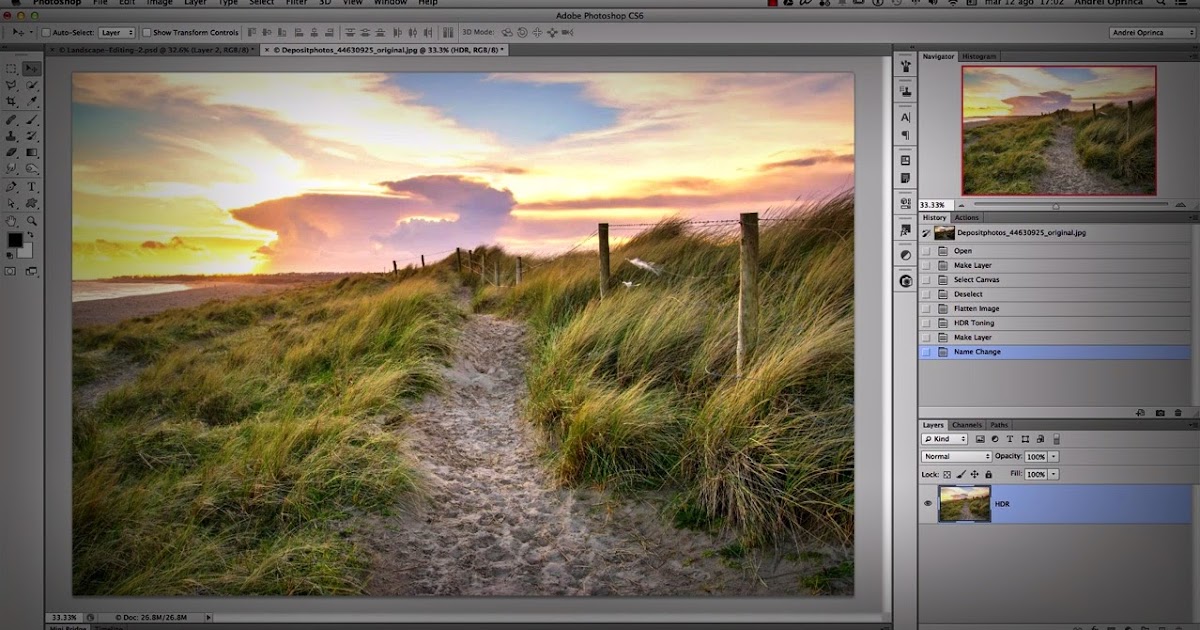The height and width of the screenshot is (630, 1200).
Task: Select the History Brush tool
Action: [x=32, y=135]
